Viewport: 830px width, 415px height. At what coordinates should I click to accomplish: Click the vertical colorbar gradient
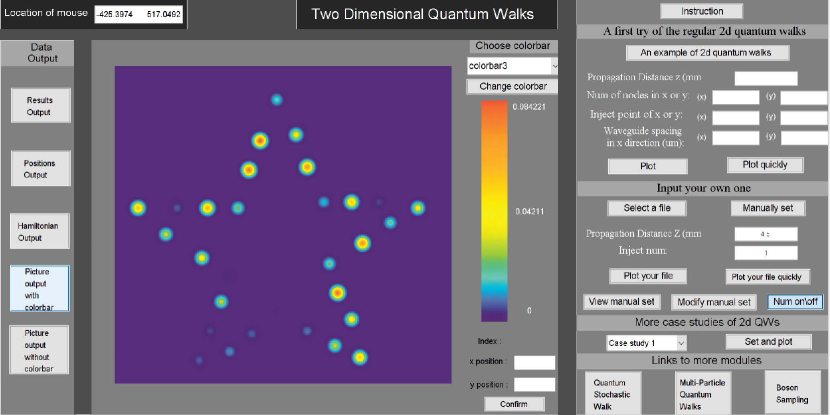pyautogui.click(x=496, y=208)
